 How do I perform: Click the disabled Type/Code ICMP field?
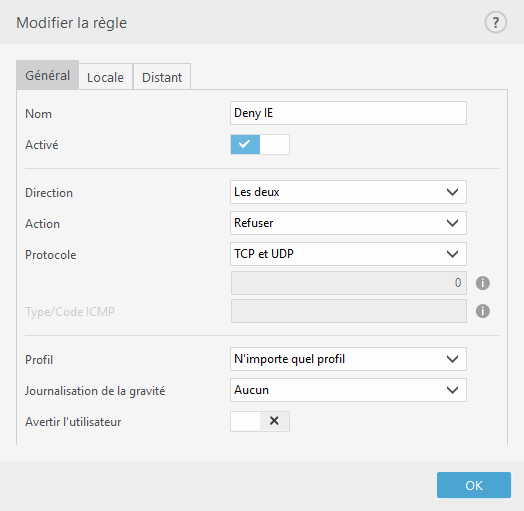[x=349, y=311]
